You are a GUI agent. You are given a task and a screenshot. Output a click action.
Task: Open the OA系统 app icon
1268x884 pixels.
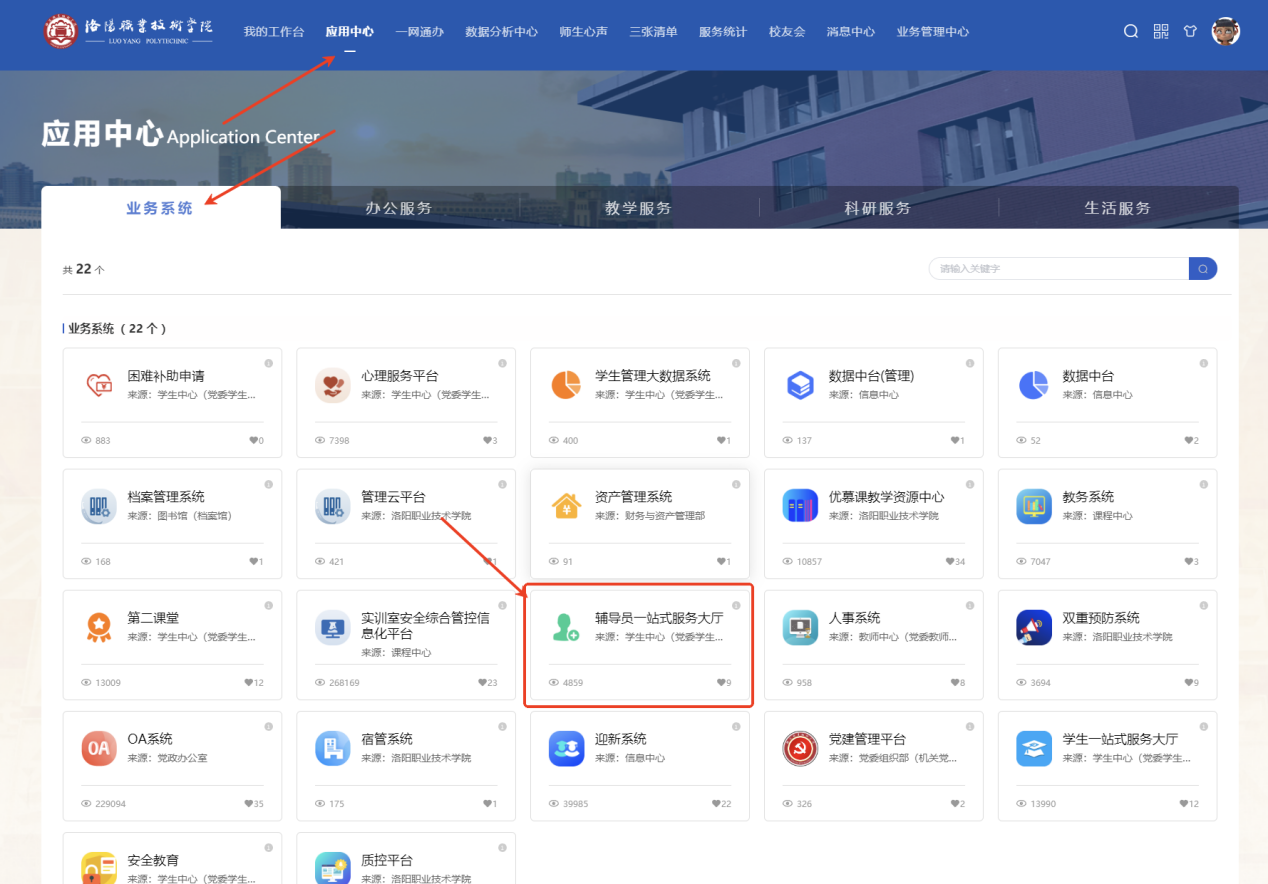coord(99,748)
